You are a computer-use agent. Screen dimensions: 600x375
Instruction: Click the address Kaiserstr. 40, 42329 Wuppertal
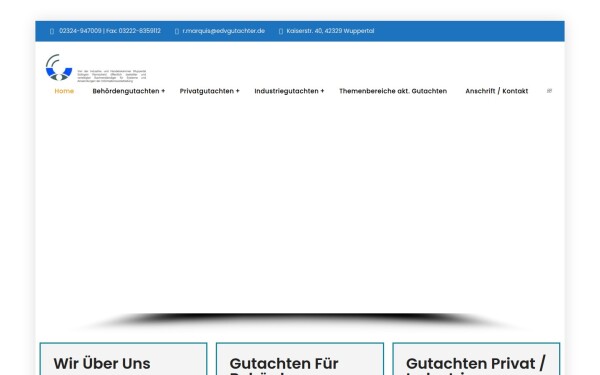pos(330,31)
